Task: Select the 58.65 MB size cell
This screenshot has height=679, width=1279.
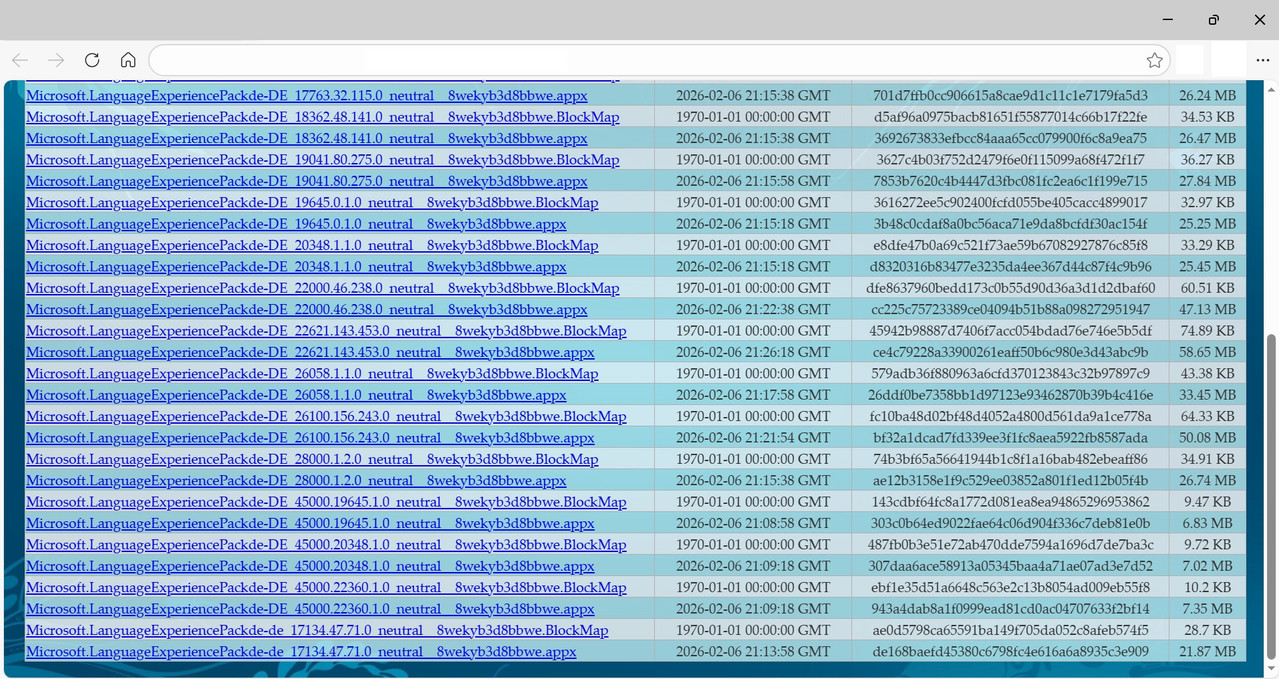Action: [1207, 353]
